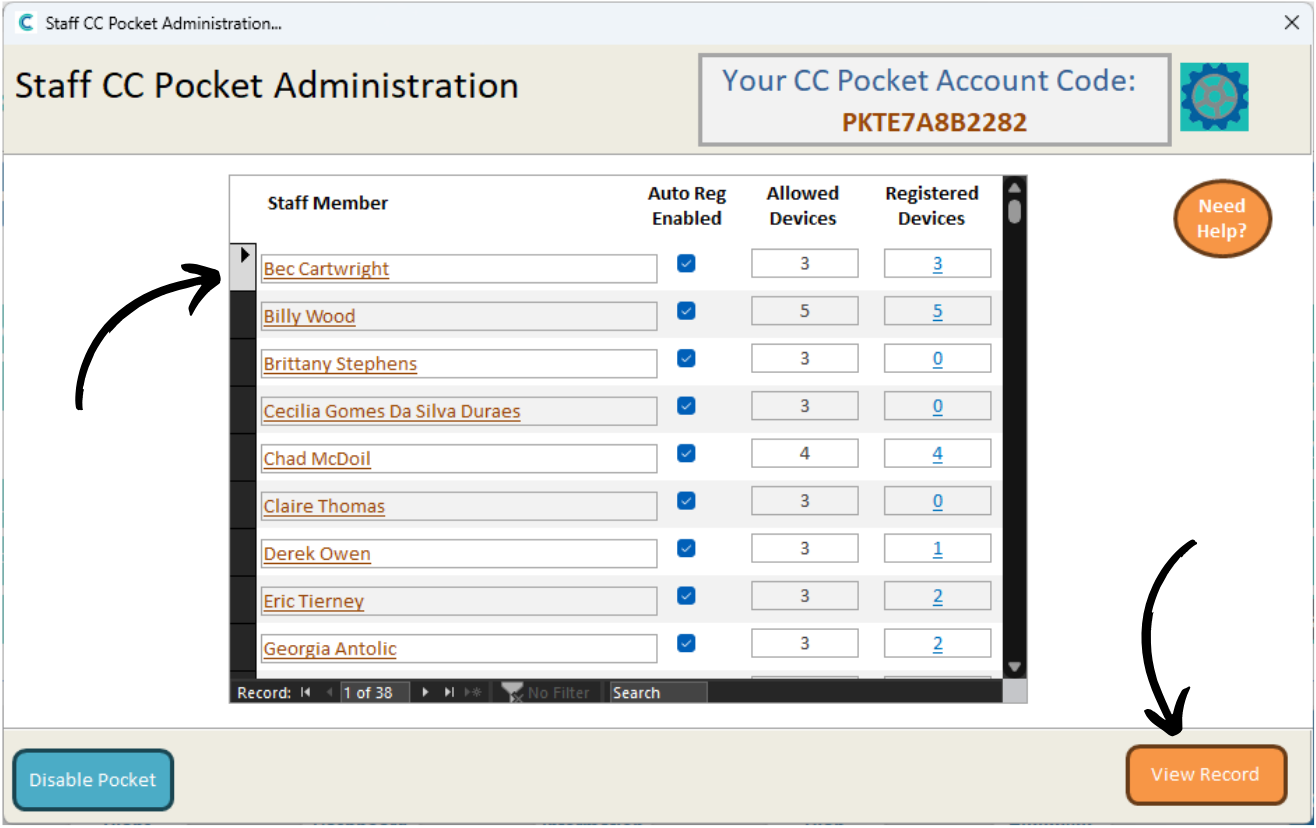
Task: Click the No Filter indicator
Action: click(x=546, y=692)
